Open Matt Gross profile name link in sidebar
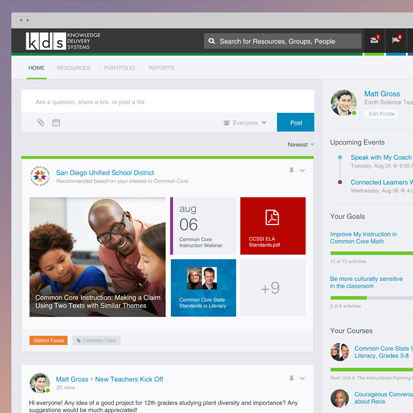413x413 pixels. point(382,94)
